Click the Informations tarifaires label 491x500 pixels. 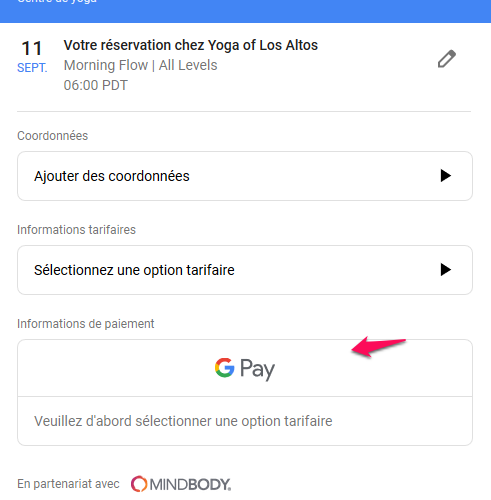(76, 230)
